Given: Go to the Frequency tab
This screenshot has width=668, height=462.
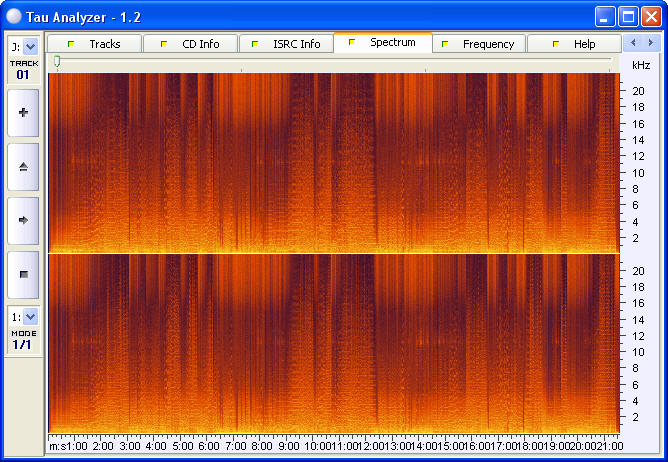Looking at the screenshot, I should pos(478,44).
